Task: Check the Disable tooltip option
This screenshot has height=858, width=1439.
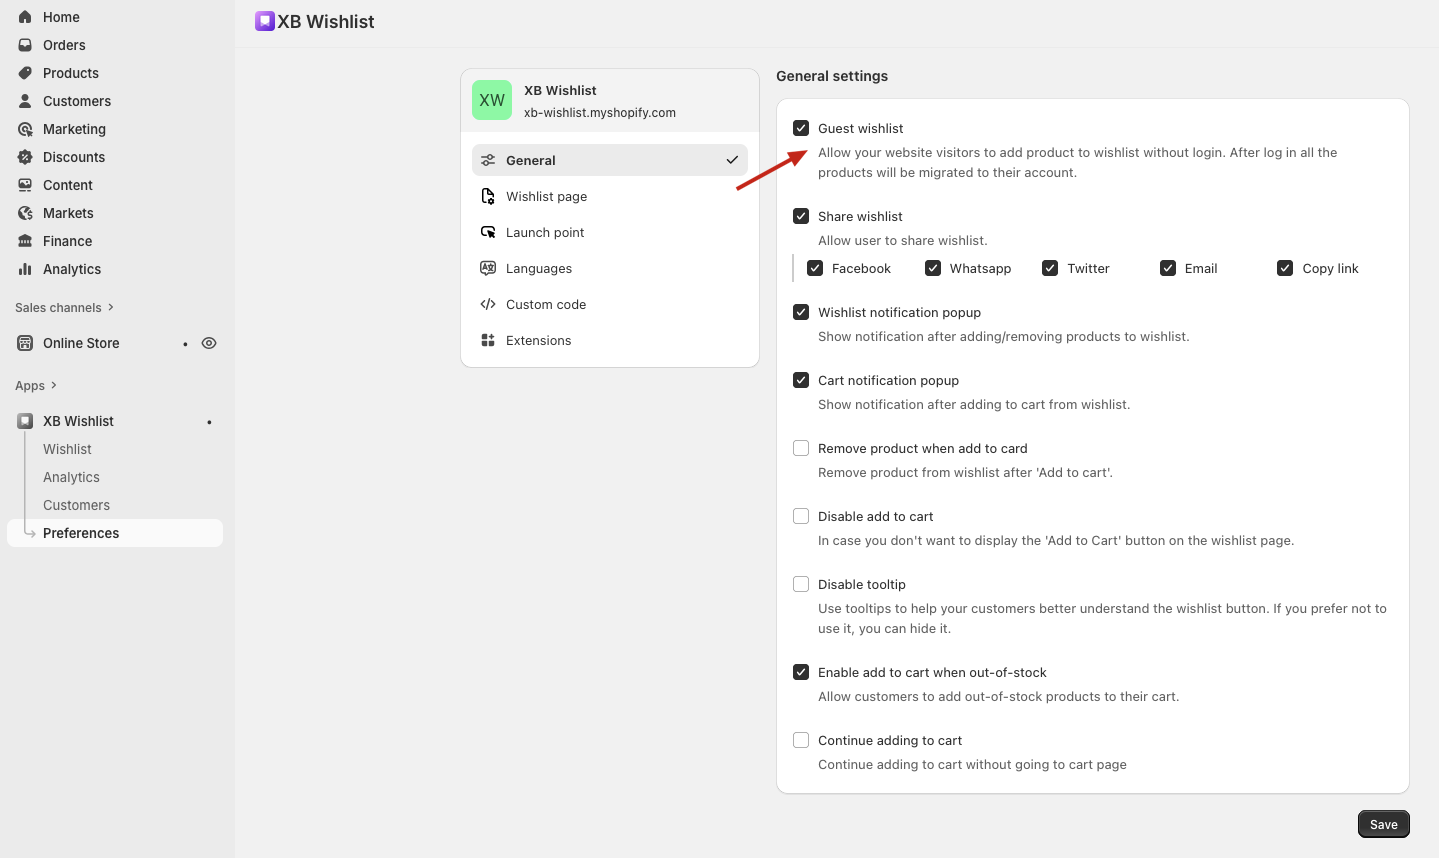Action: [x=801, y=584]
